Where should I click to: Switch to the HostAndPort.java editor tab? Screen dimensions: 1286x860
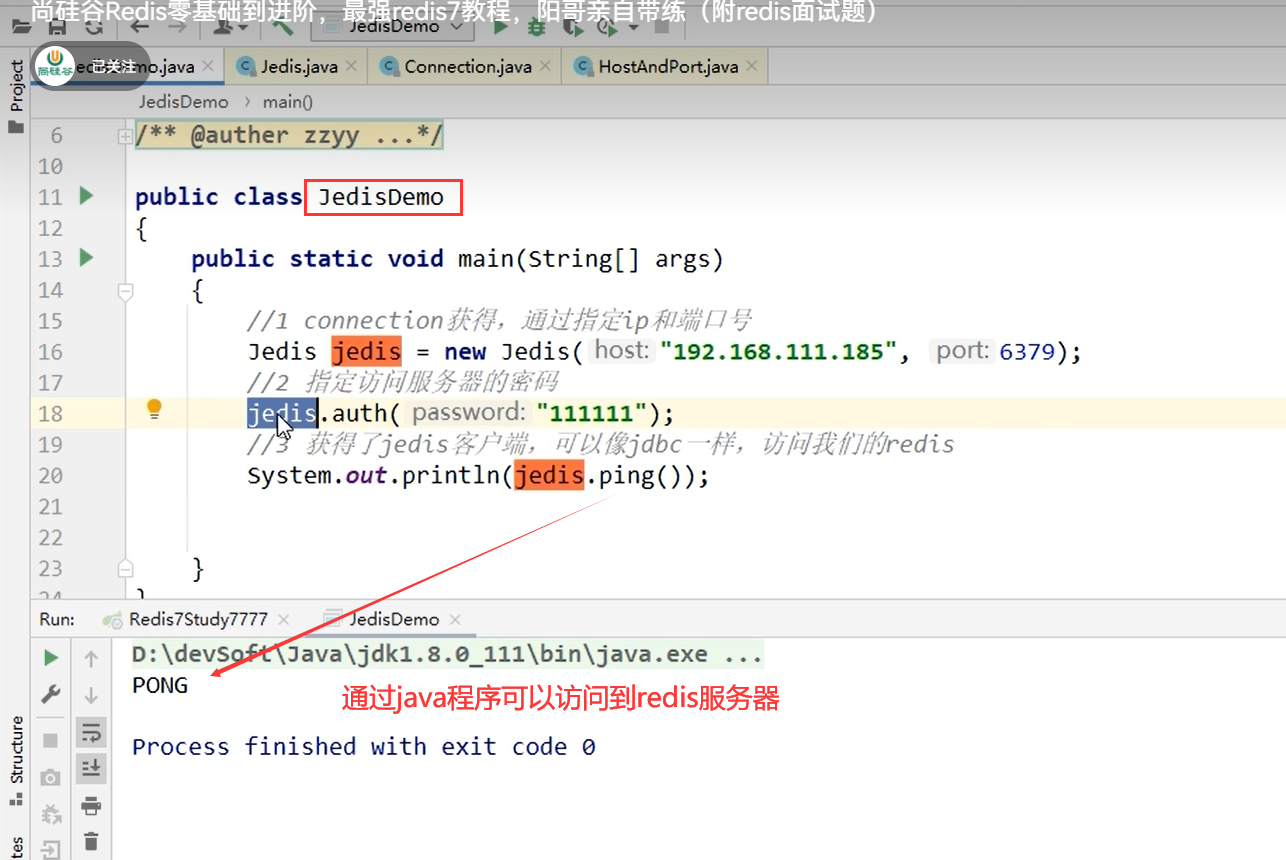(668, 67)
